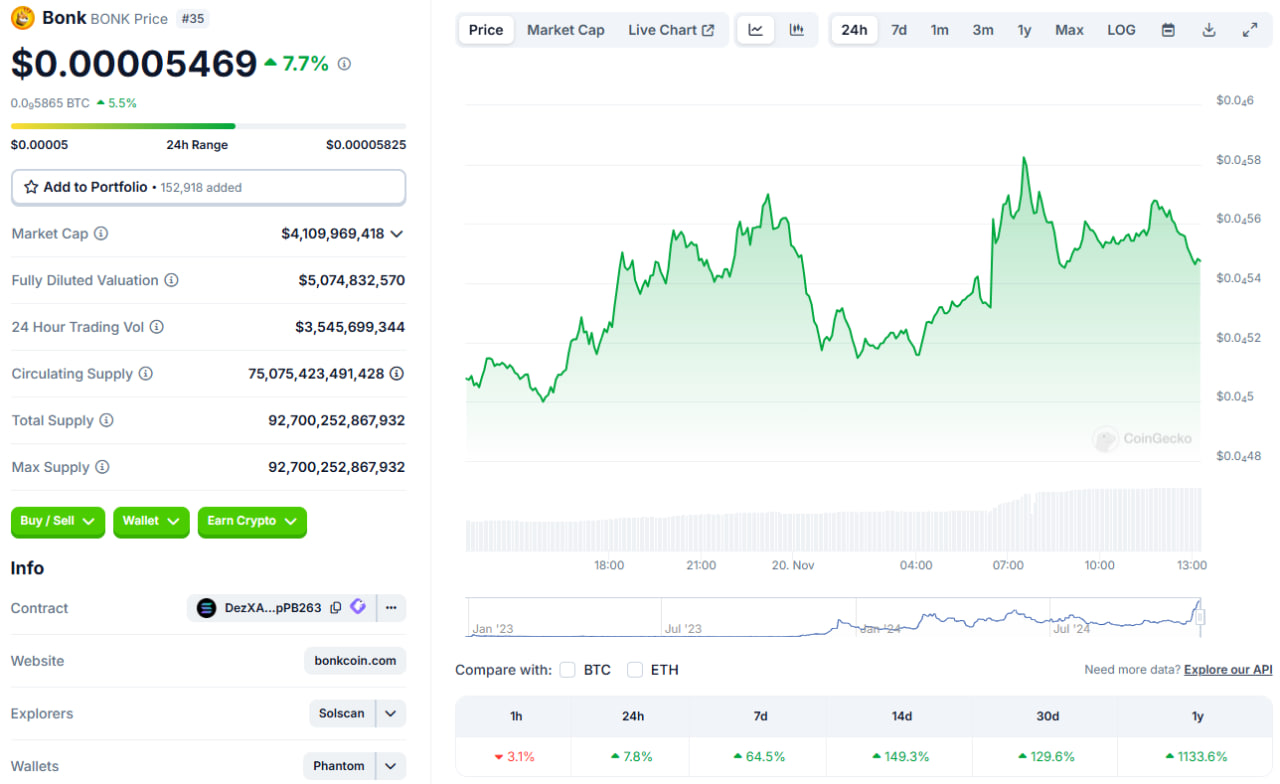Open the Earn Crypto dropdown
Image resolution: width=1280 pixels, height=784 pixels.
tap(252, 521)
